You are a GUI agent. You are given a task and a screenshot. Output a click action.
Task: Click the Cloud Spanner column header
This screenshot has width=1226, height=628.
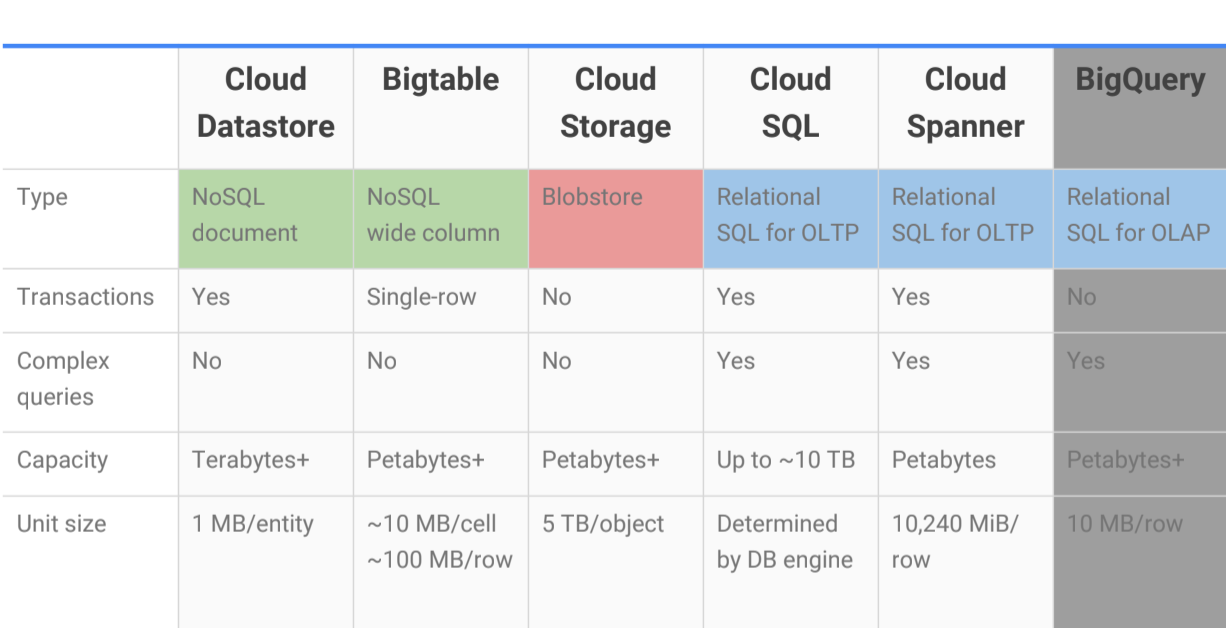point(965,103)
